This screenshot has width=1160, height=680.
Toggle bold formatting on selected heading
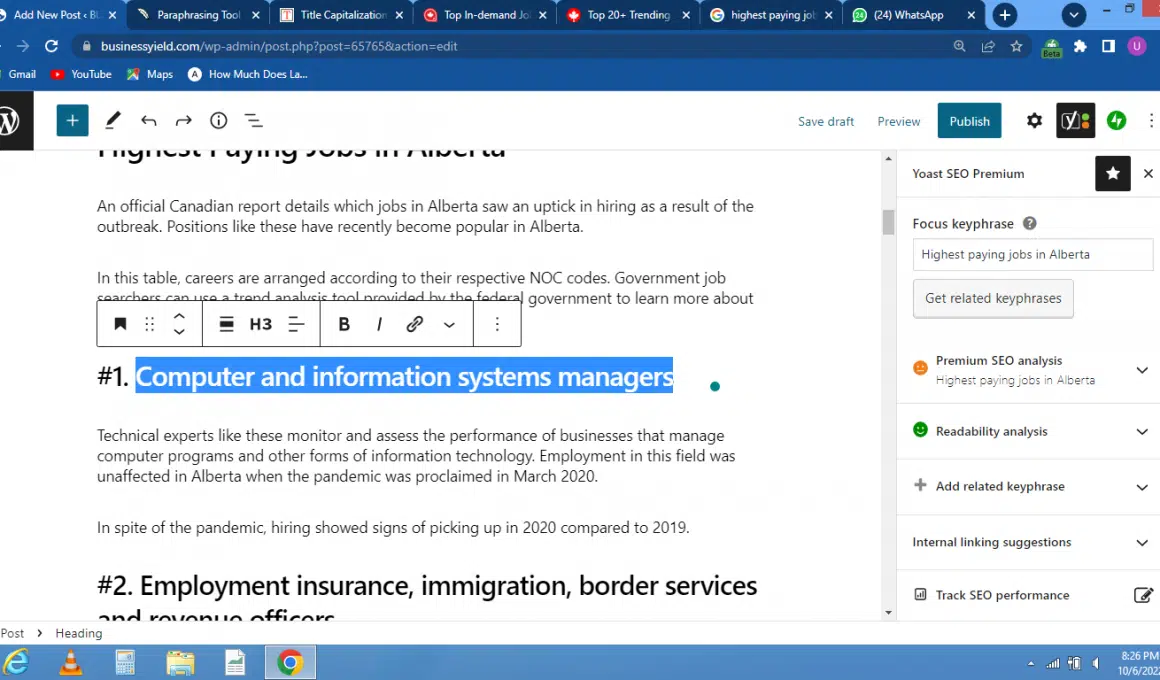pos(344,324)
